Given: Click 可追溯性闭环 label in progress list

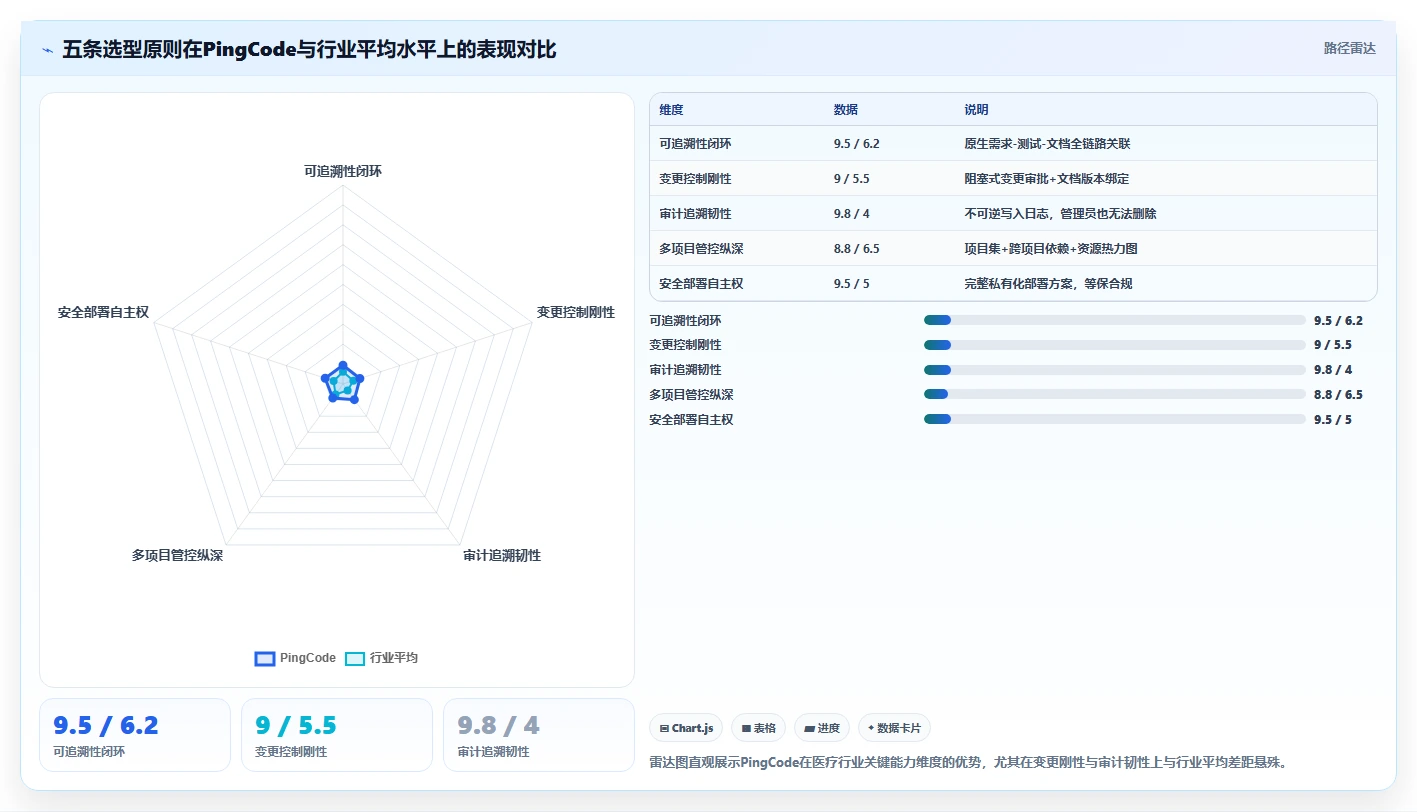Looking at the screenshot, I should point(685,321).
